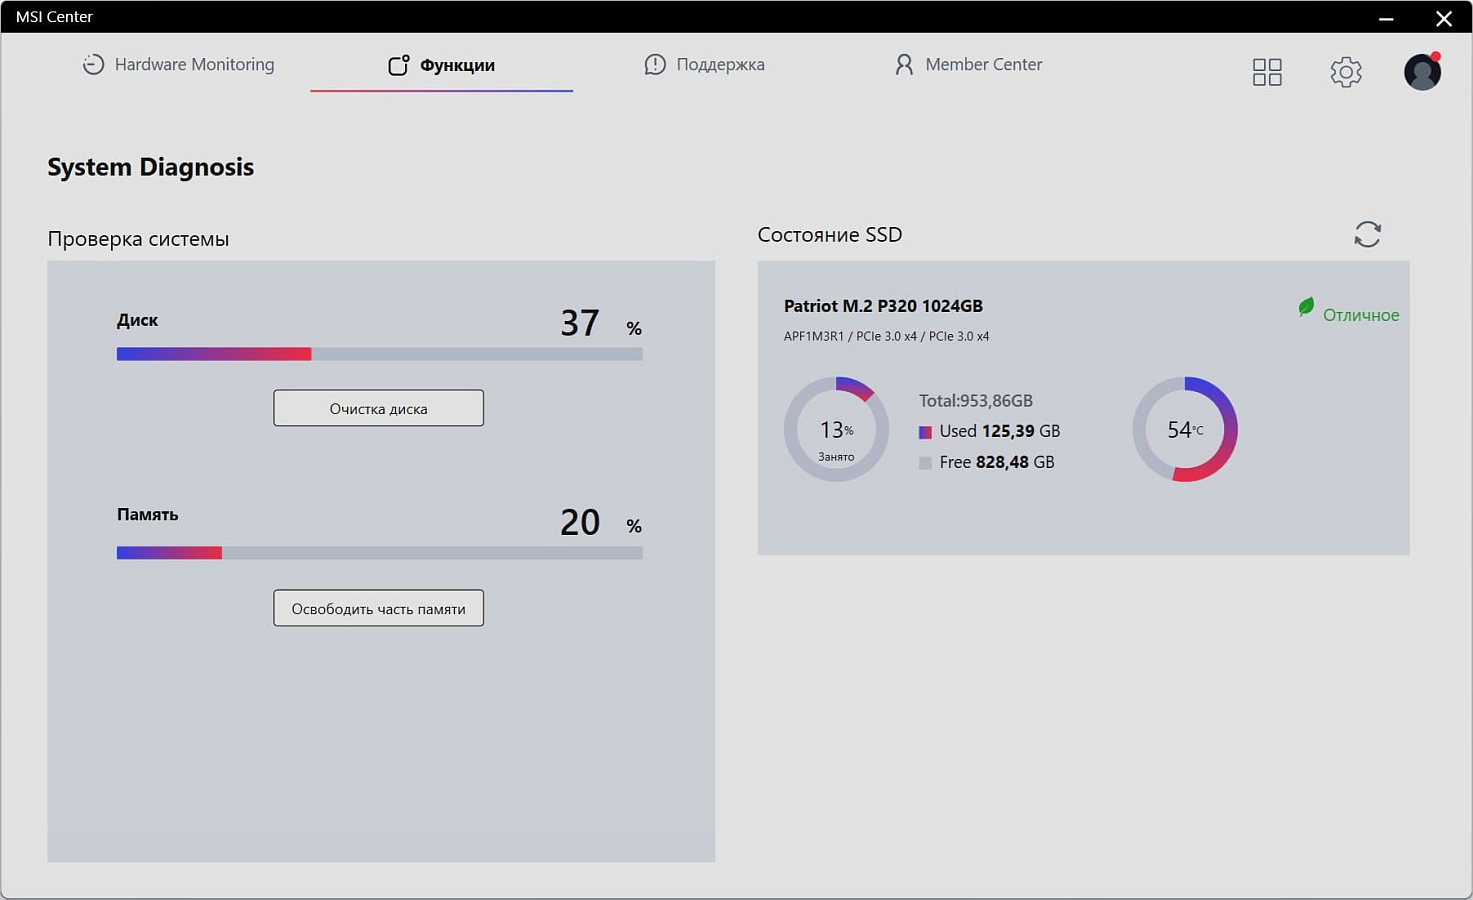Open the apps grid view icon
Image resolution: width=1473 pixels, height=900 pixels.
pos(1267,72)
